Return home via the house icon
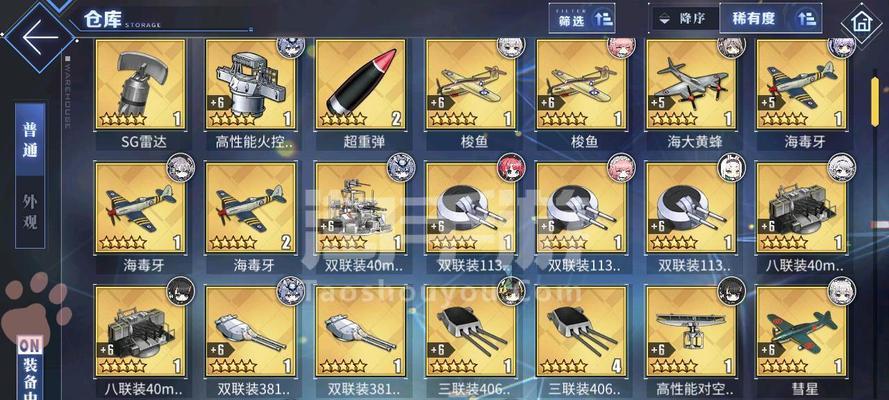Screen dimensions: 889x400 pyautogui.click(x=861, y=24)
